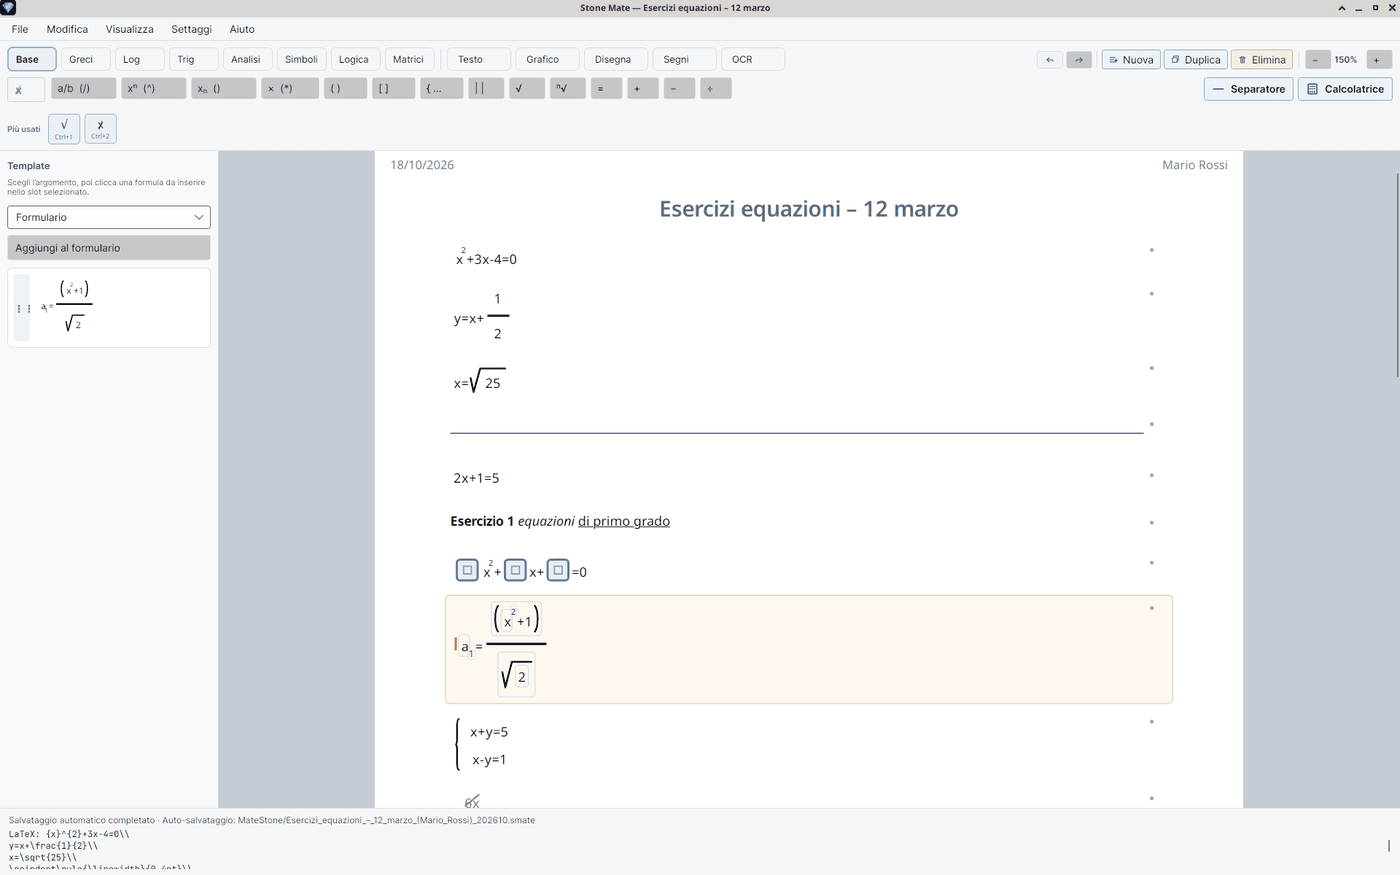Redo with the right arrow button
This screenshot has height=875, width=1400.
1079,60
